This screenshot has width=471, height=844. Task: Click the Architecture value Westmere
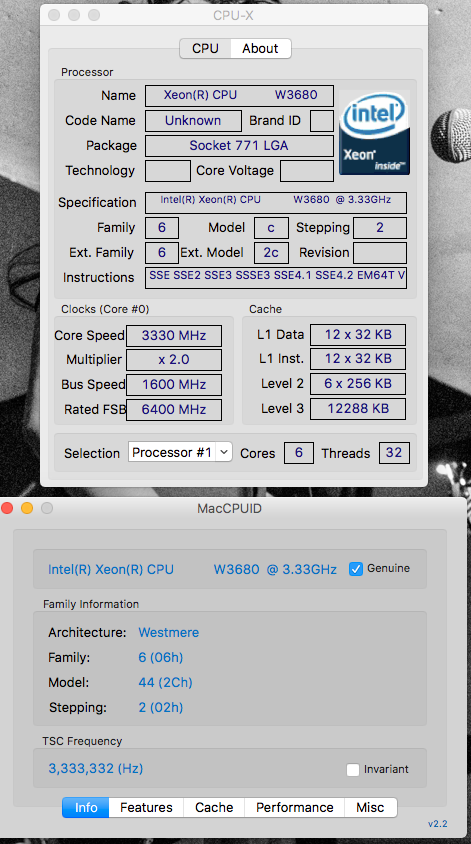pos(168,632)
